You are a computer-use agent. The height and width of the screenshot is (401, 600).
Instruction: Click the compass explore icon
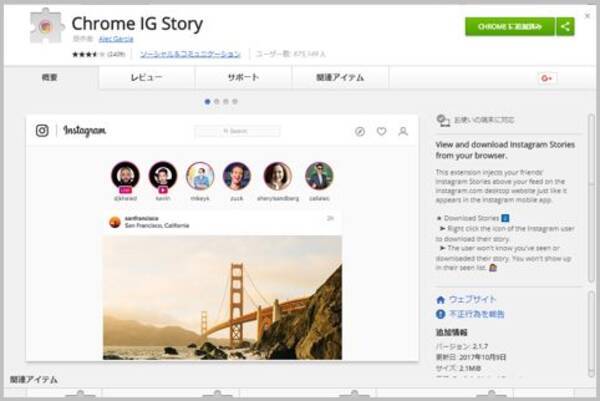[x=360, y=131]
